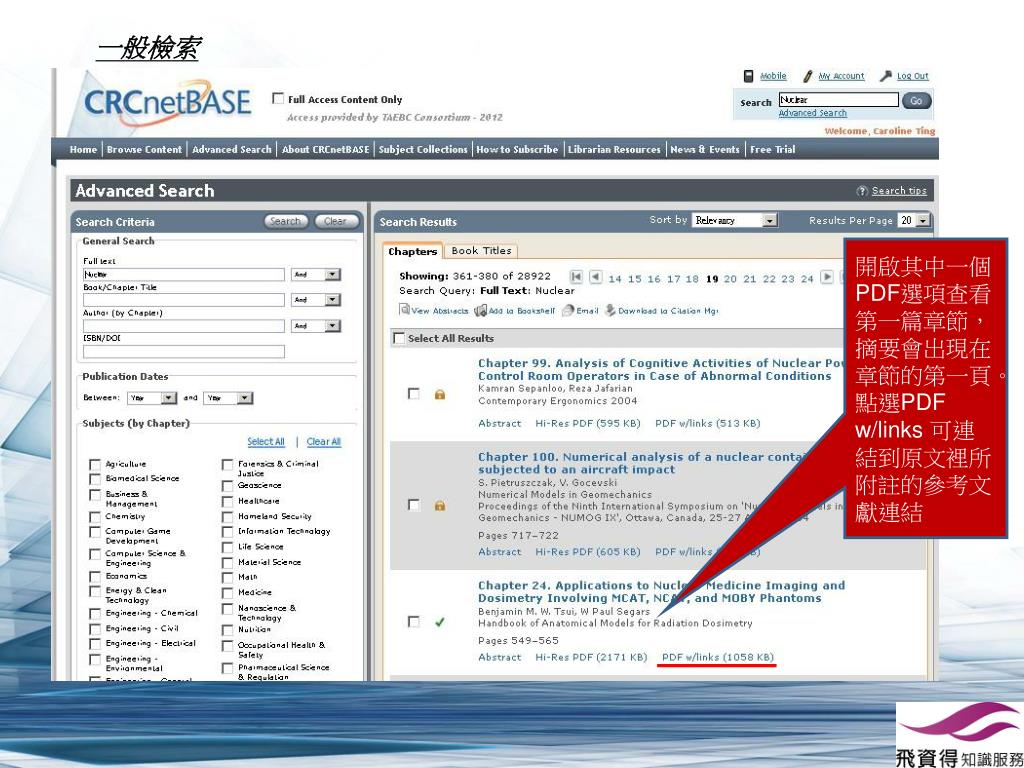Open Abstract link for Chapter 100
The image size is (1024, 768).
click(x=500, y=552)
